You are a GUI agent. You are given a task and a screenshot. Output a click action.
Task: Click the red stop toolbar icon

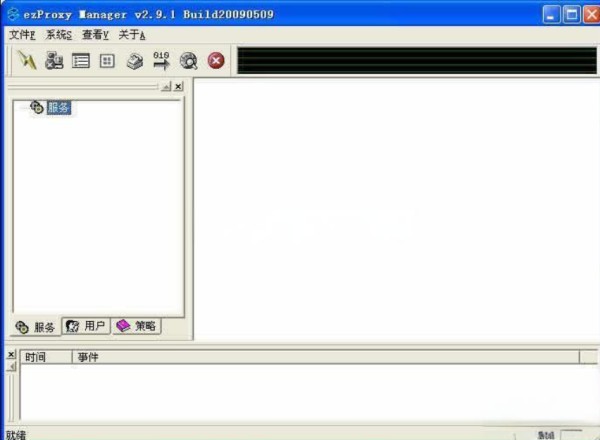(x=216, y=61)
